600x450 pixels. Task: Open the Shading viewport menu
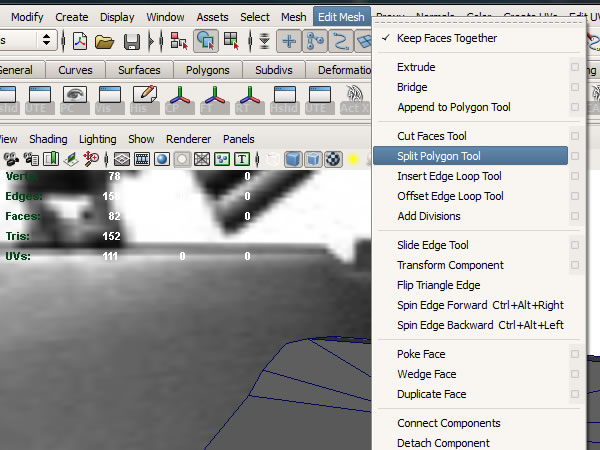pos(48,139)
